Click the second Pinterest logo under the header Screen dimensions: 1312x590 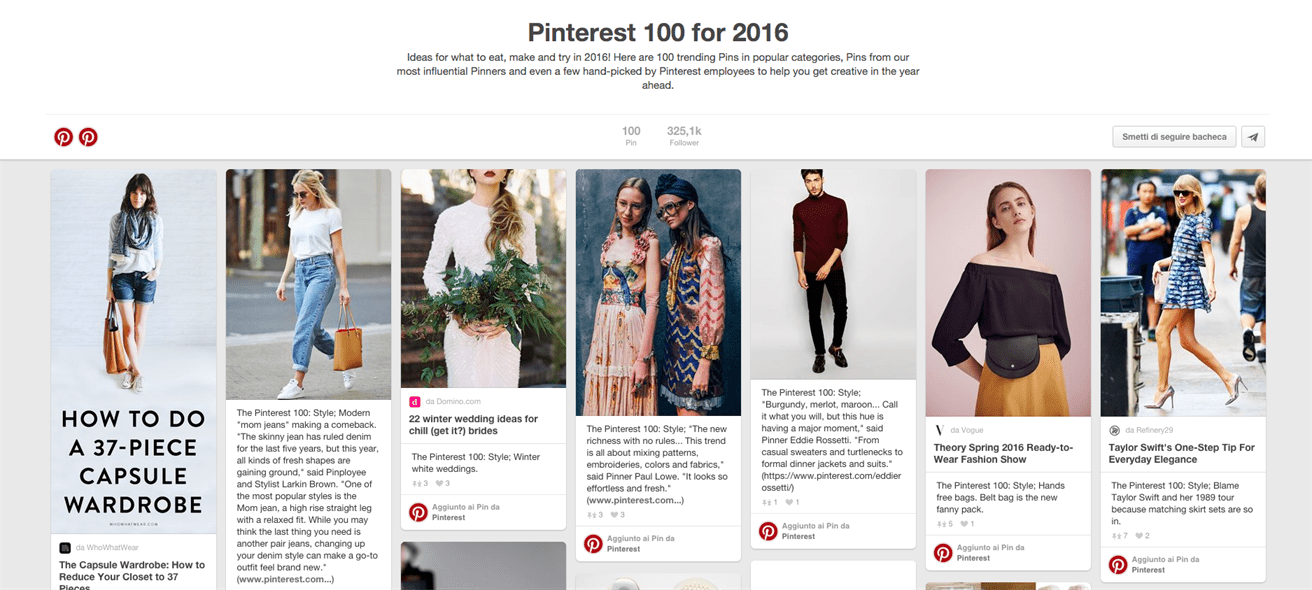pyautogui.click(x=88, y=137)
